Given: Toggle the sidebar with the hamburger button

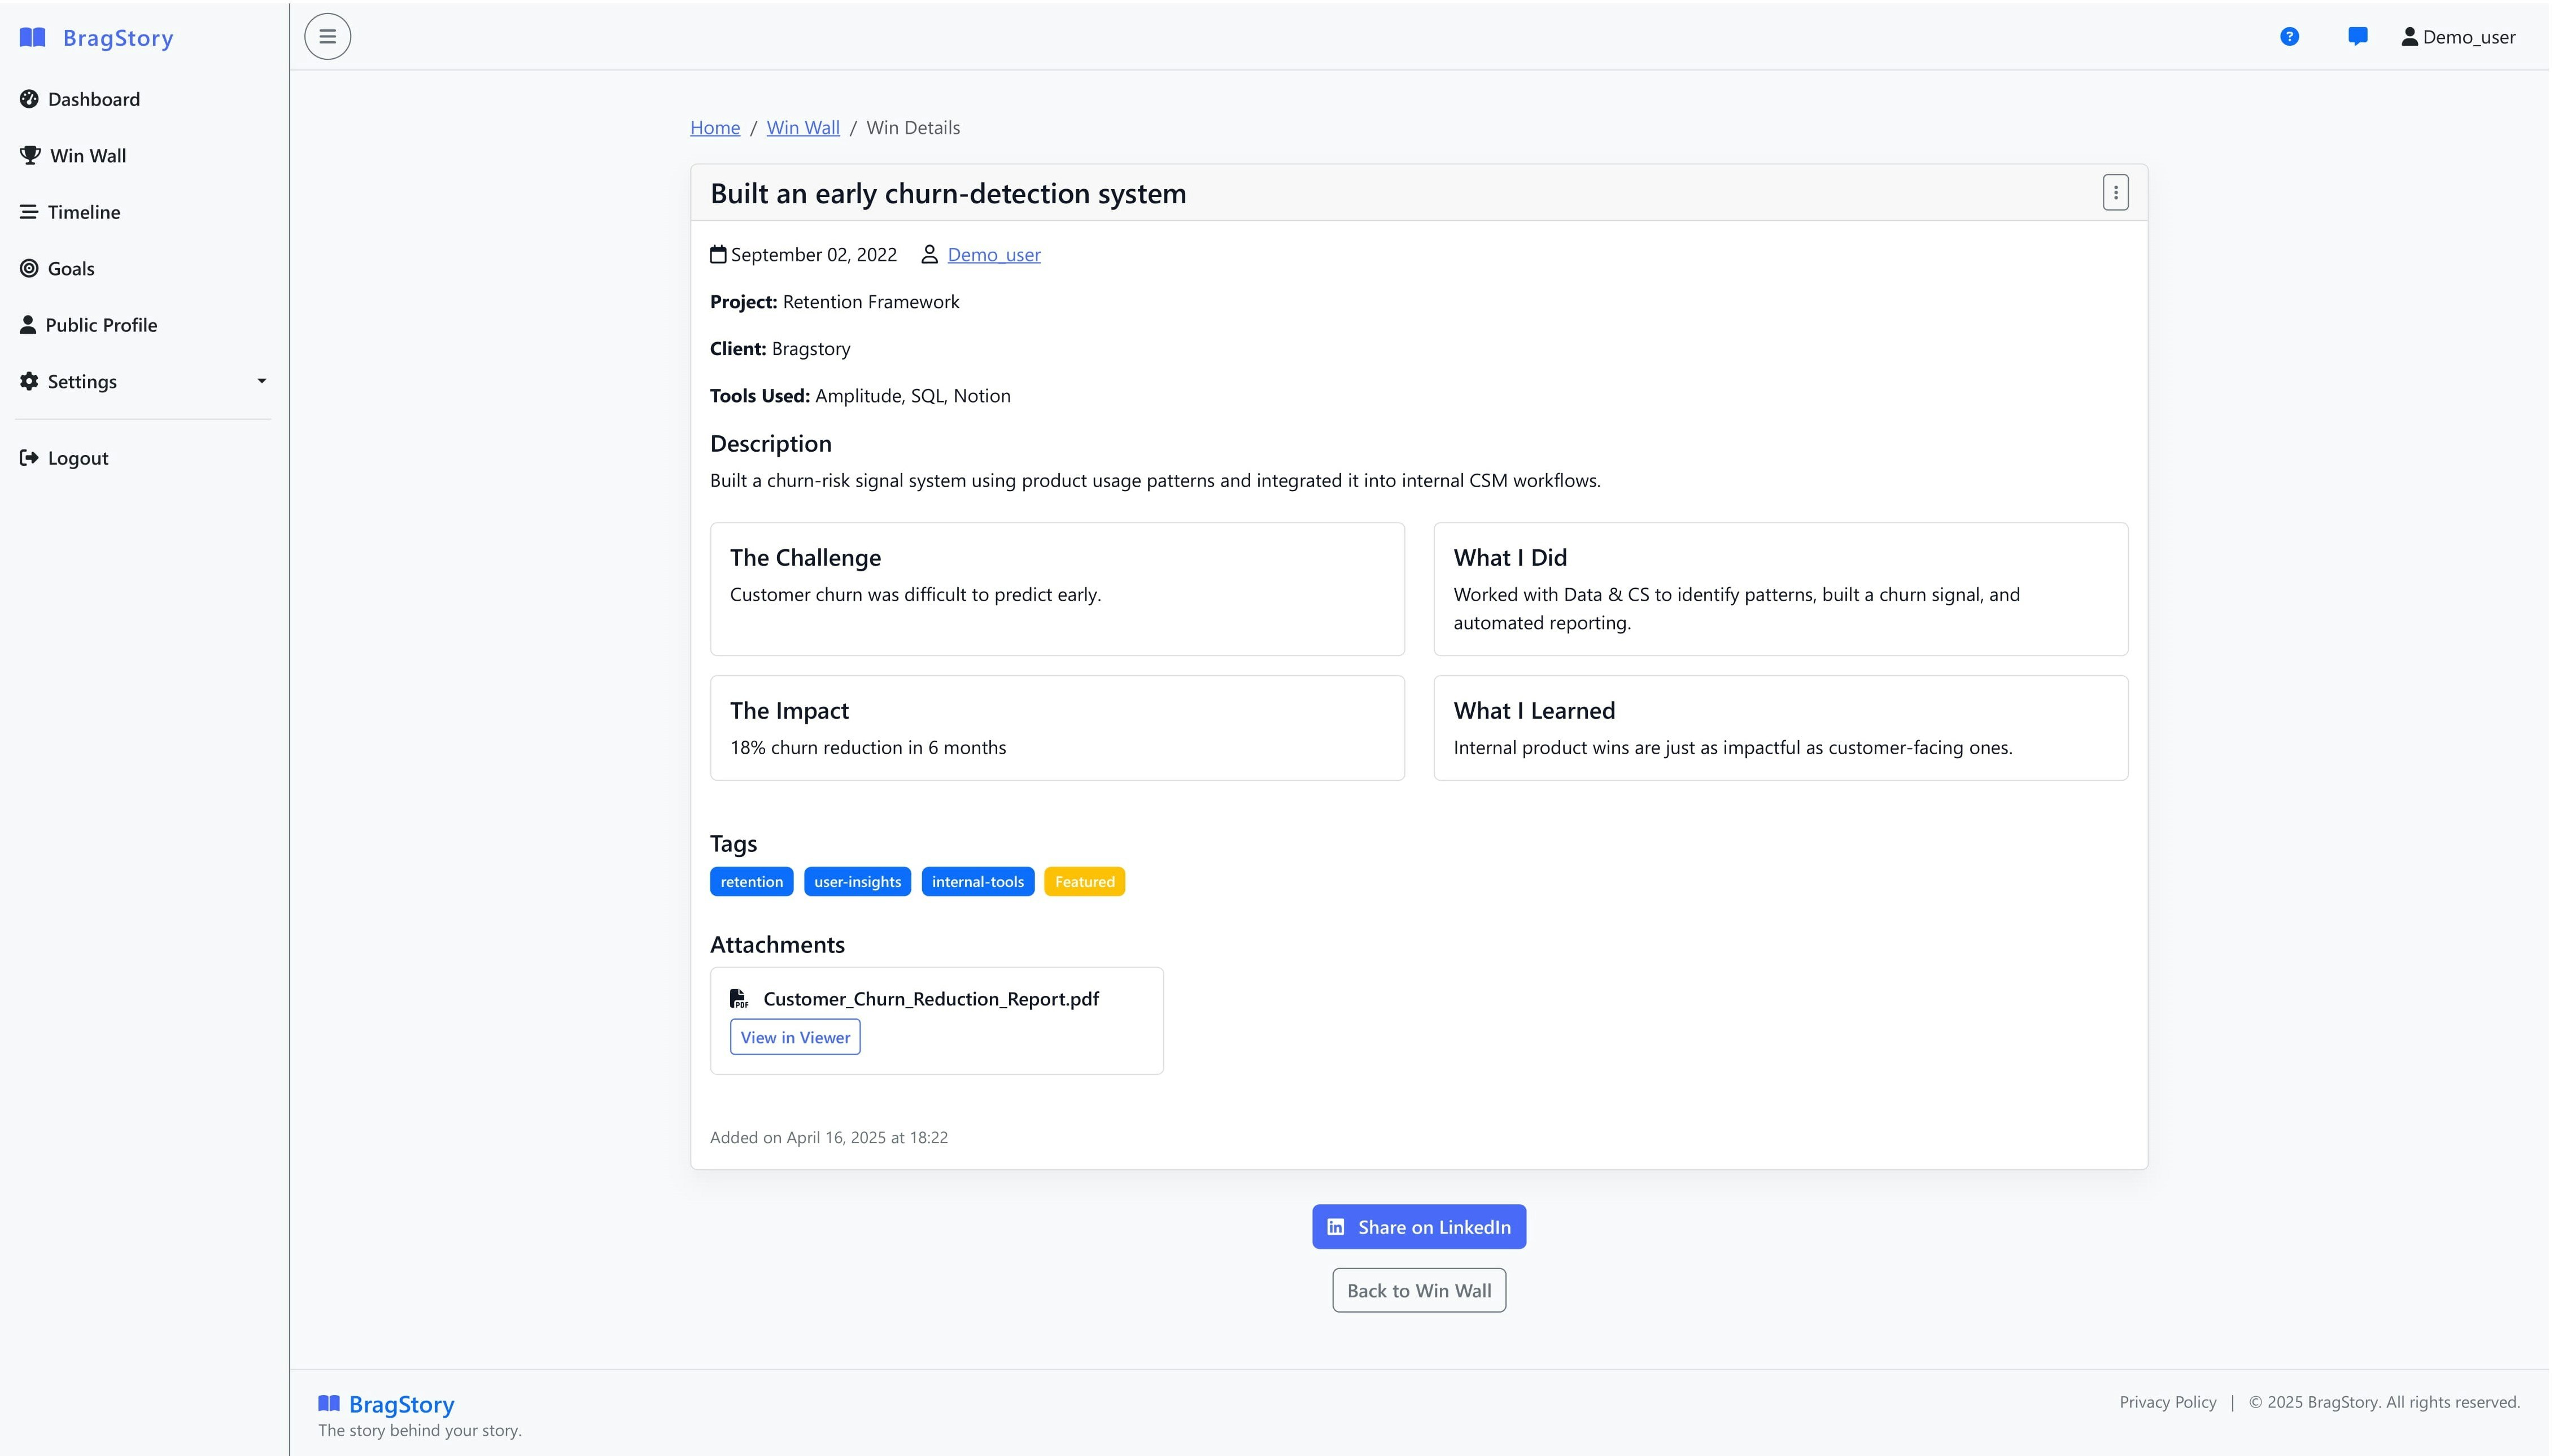Looking at the screenshot, I should pos(328,37).
